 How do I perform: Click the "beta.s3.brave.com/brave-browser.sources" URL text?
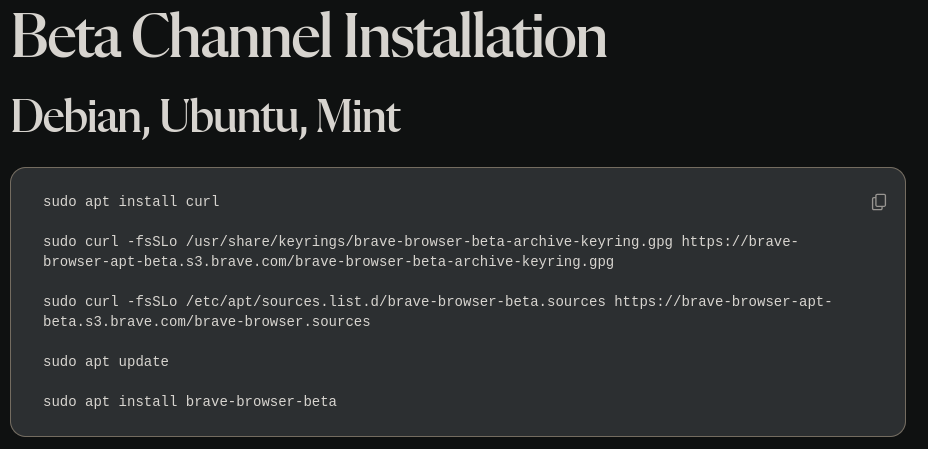[207, 322]
